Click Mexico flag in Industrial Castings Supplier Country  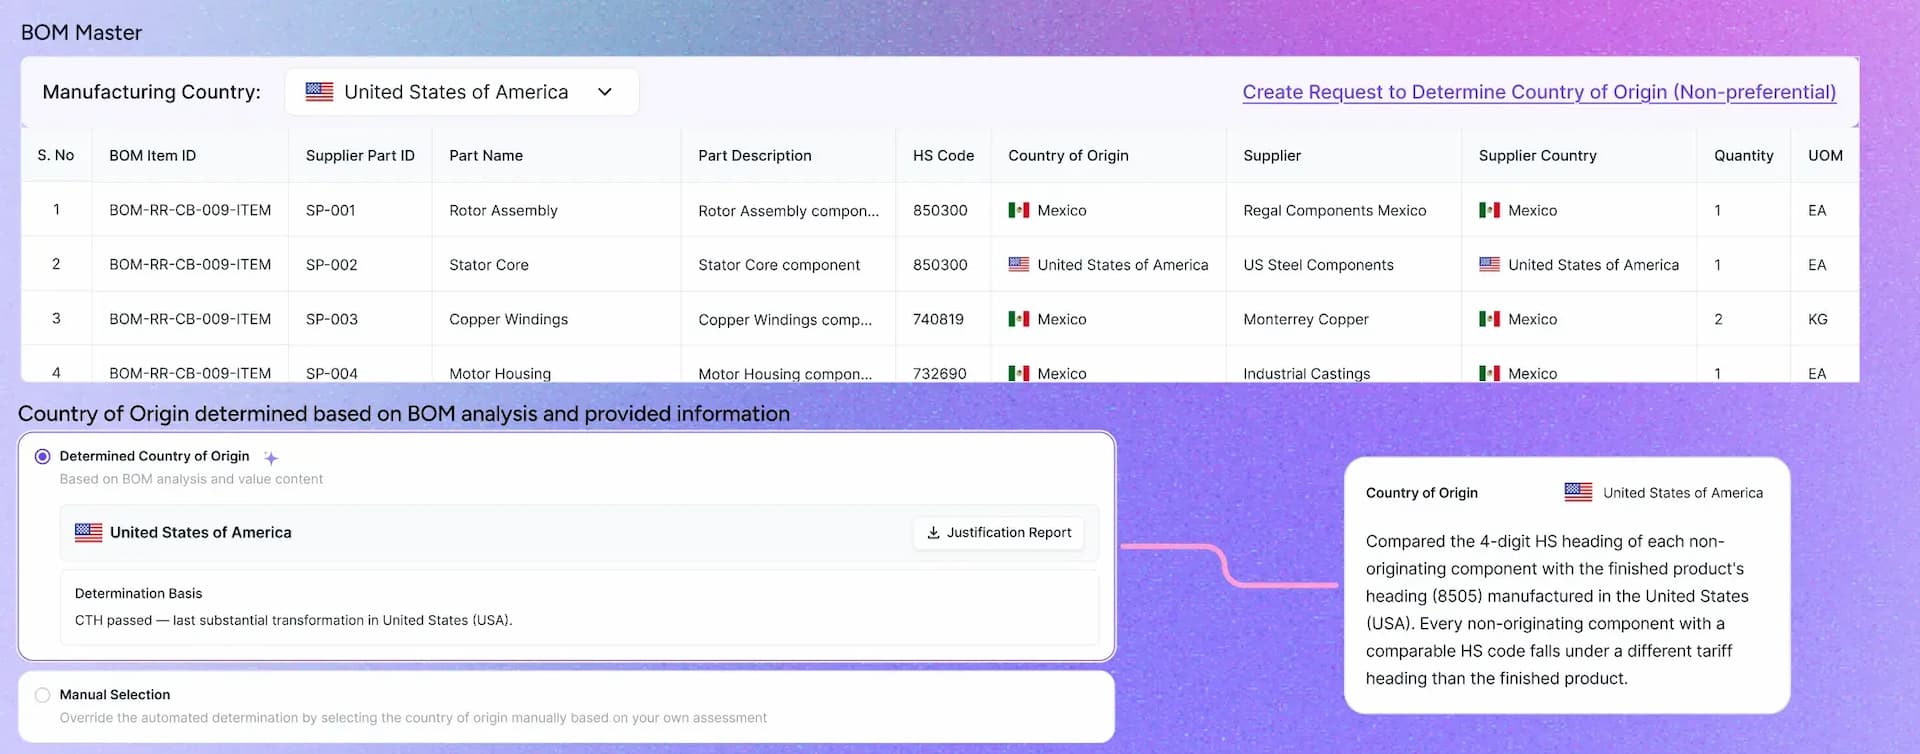[x=1489, y=373]
